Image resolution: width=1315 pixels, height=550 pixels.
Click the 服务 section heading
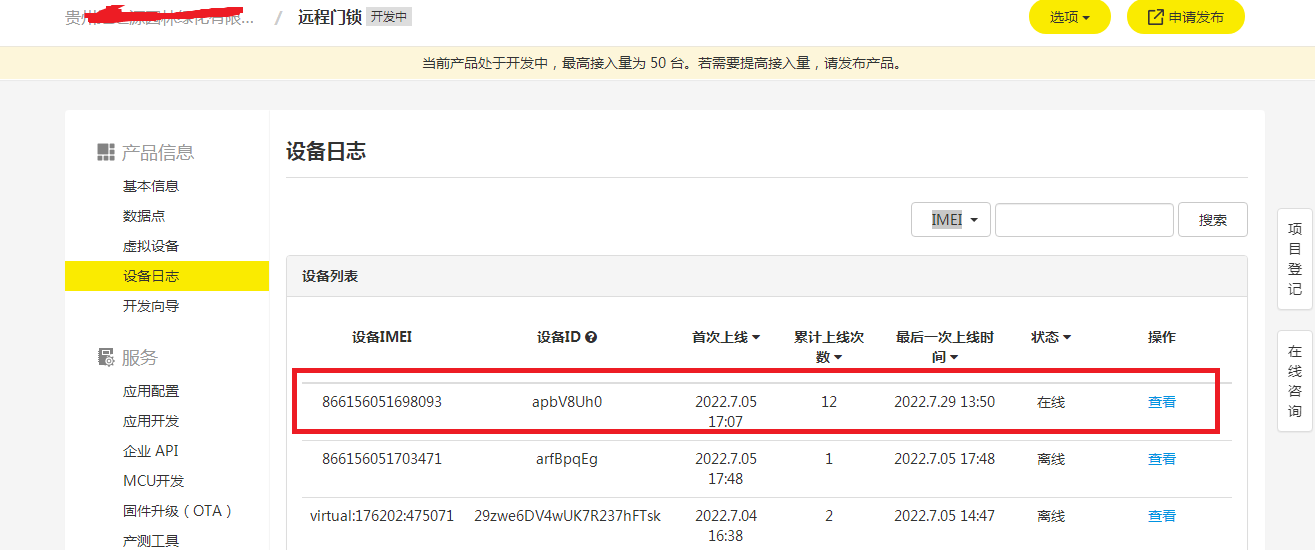(x=140, y=357)
